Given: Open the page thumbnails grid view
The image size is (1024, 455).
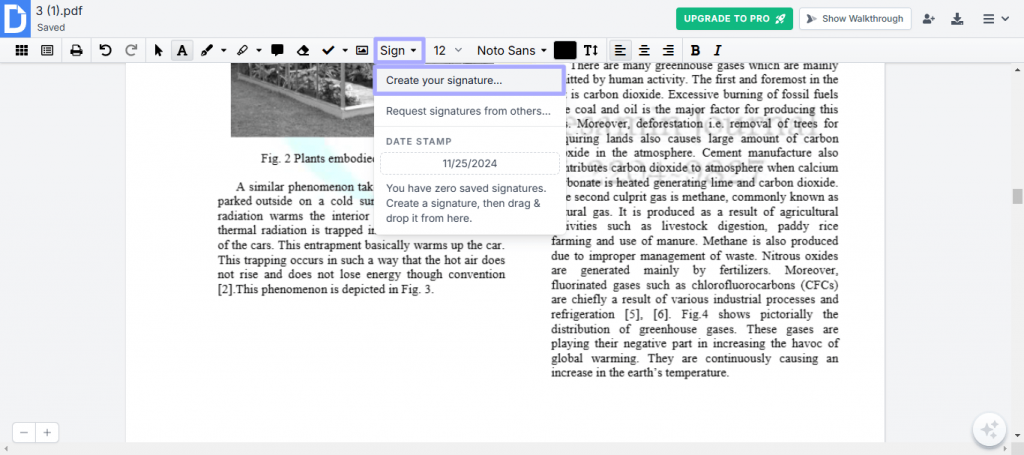Looking at the screenshot, I should pos(20,50).
